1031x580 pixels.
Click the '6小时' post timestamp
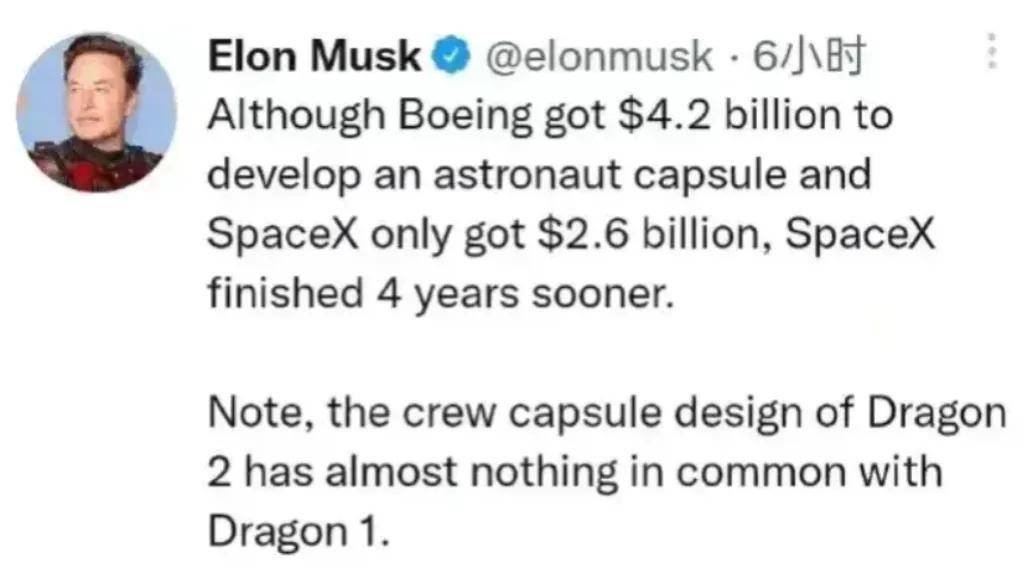pyautogui.click(x=809, y=57)
